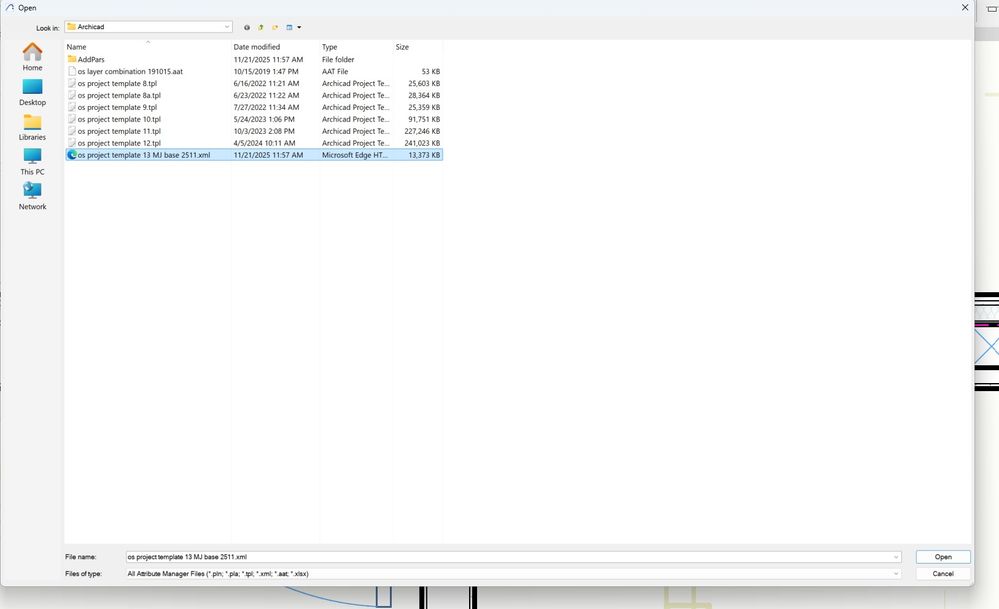Select os project template 10.tpl
This screenshot has width=999, height=609.
[x=119, y=119]
